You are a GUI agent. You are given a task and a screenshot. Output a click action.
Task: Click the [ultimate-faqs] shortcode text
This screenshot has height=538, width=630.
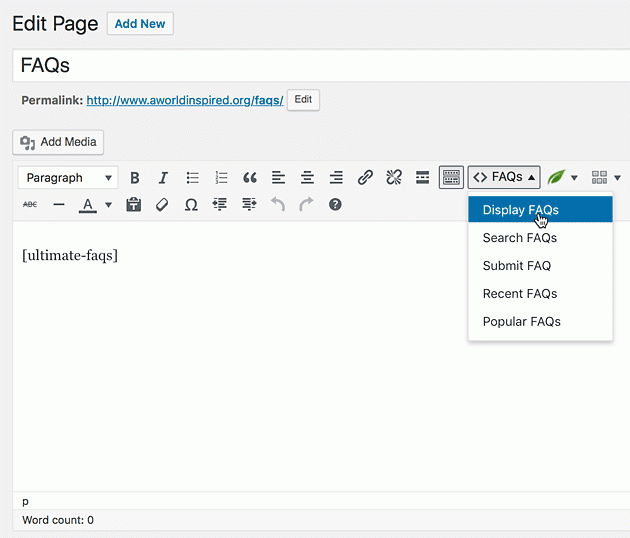[x=70, y=255]
